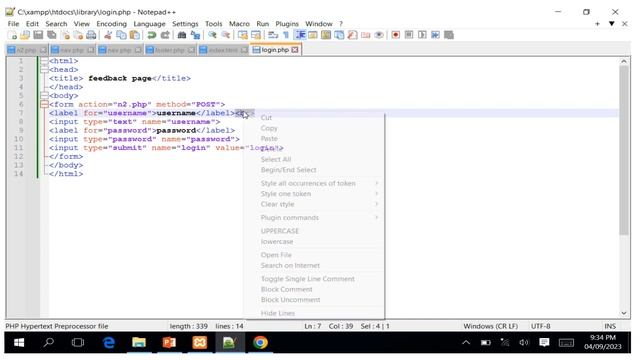Click the Close document toolbar icon

pyautogui.click(x=65, y=35)
